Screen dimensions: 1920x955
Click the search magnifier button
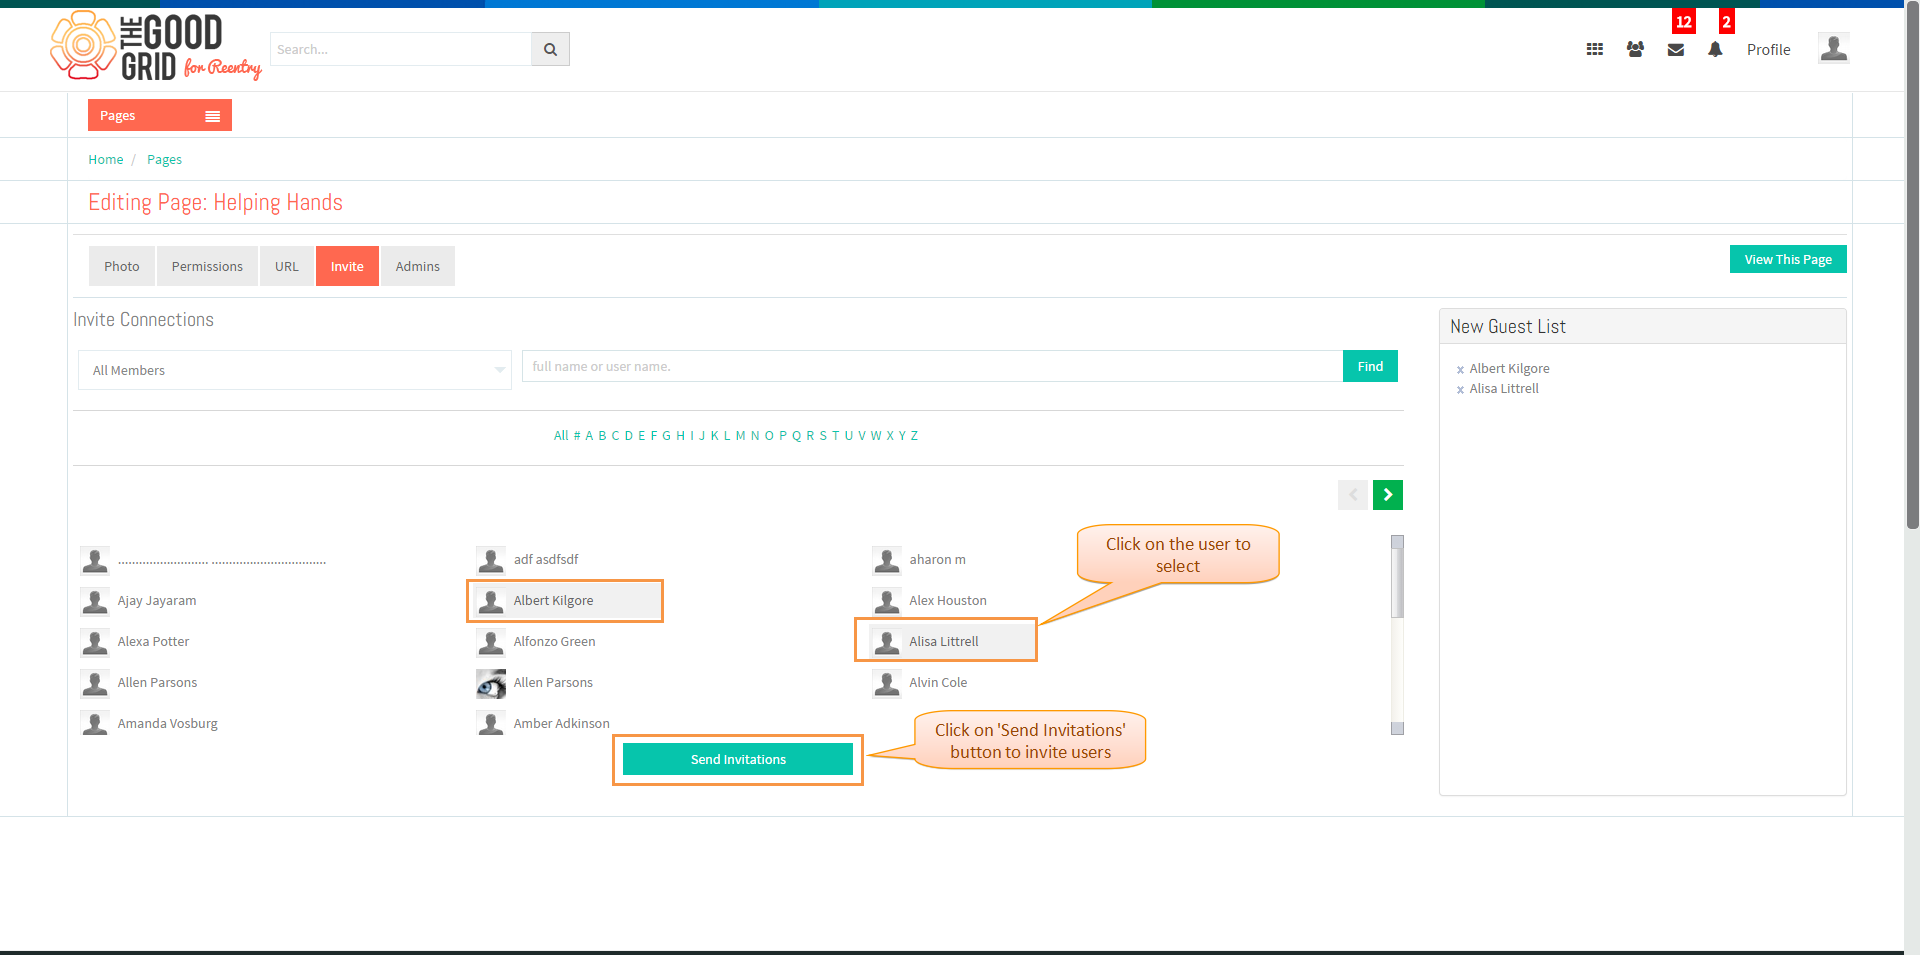550,49
